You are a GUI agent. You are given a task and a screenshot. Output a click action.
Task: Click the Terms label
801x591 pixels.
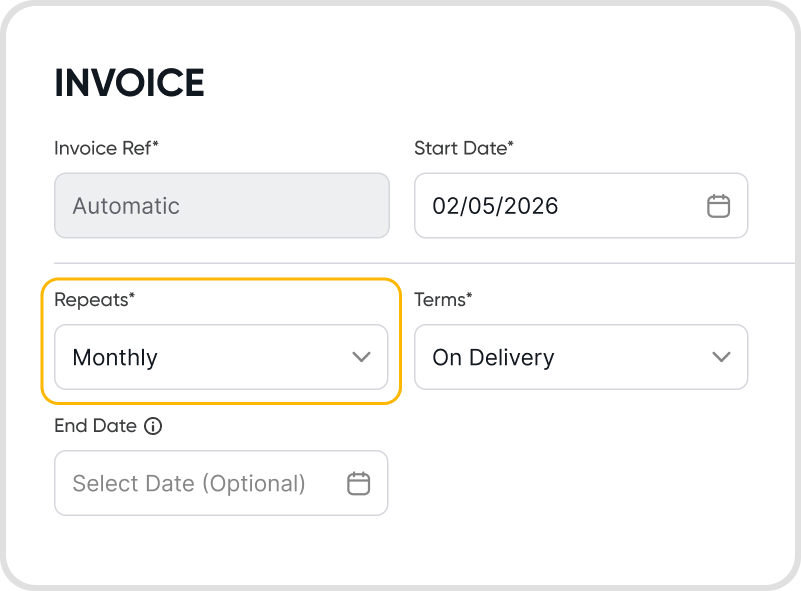443,299
